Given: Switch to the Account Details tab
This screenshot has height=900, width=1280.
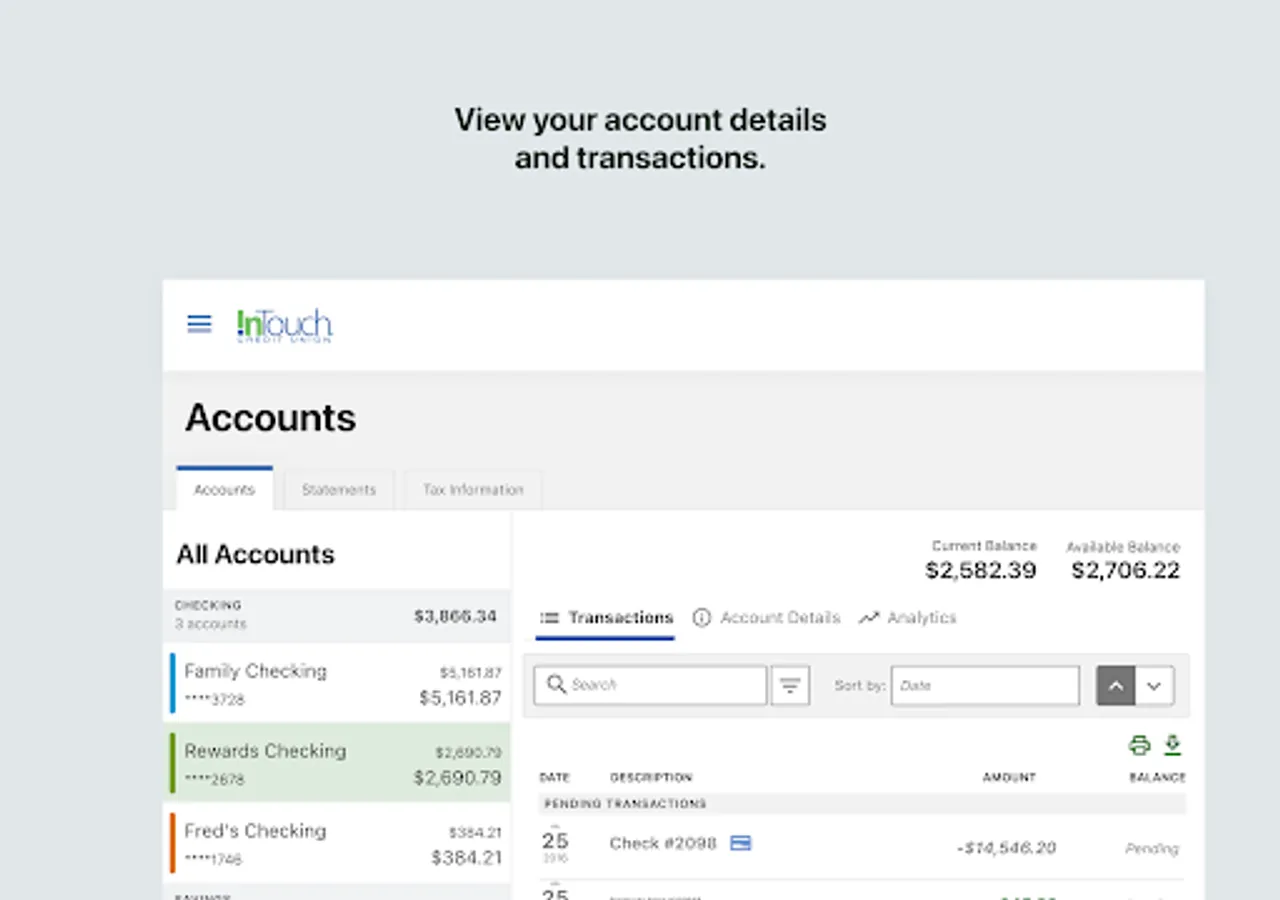Looking at the screenshot, I should click(766, 617).
